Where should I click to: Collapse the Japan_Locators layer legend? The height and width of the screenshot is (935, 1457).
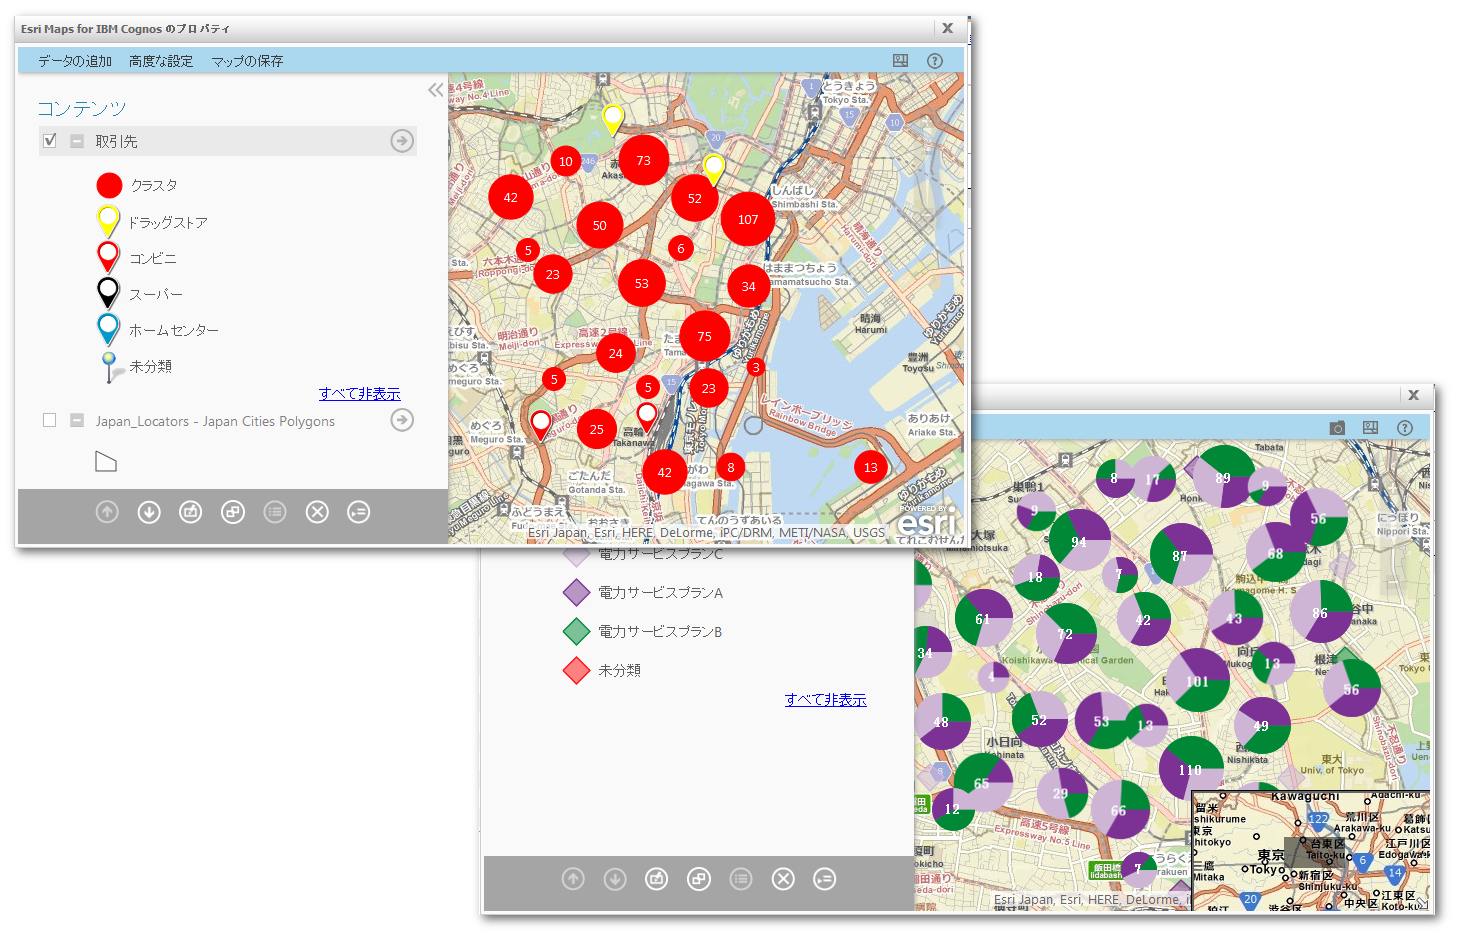(x=77, y=420)
